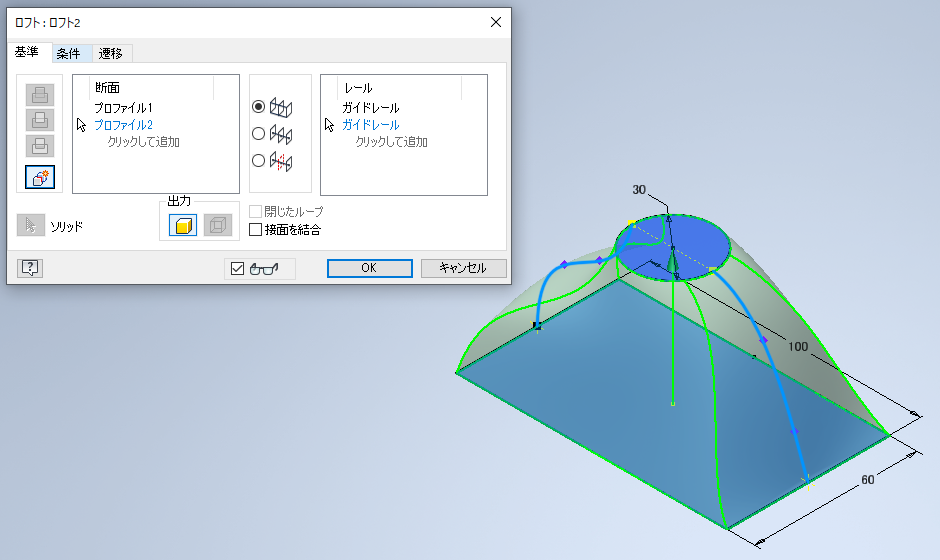Select the top pattern icon in left column
This screenshot has height=560, width=940.
pyautogui.click(x=40, y=95)
